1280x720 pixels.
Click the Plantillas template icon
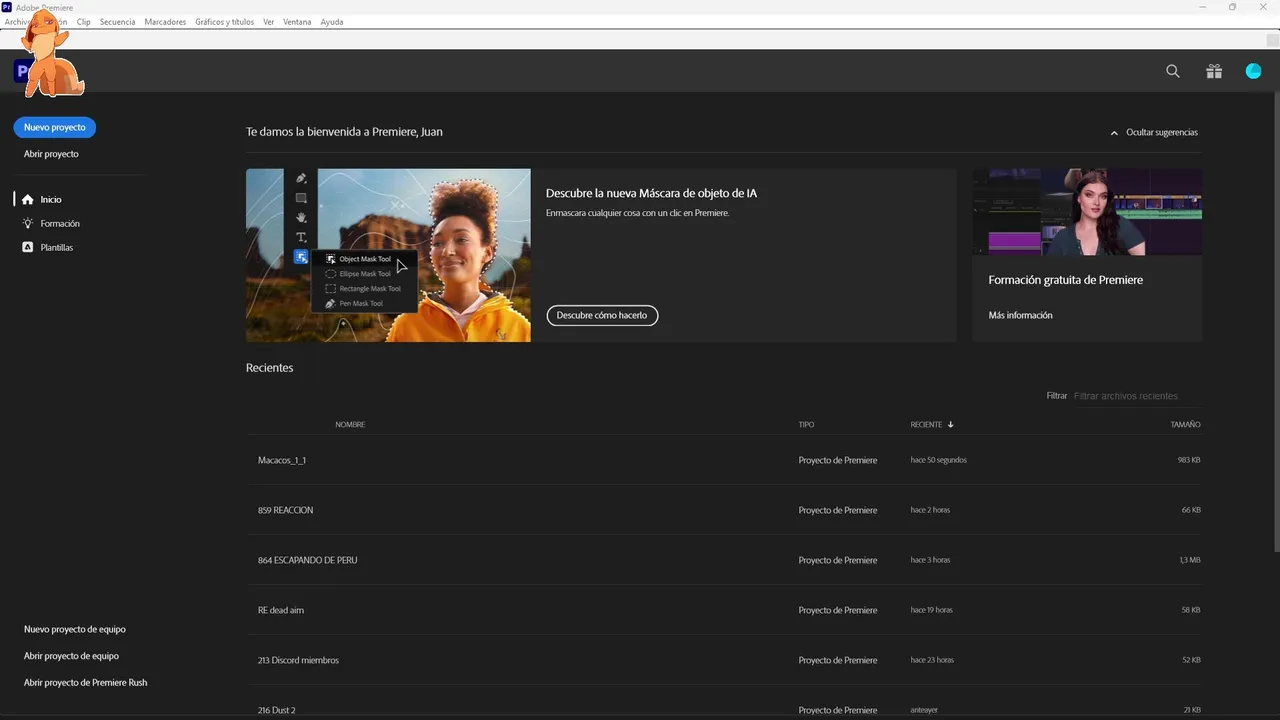pos(28,247)
